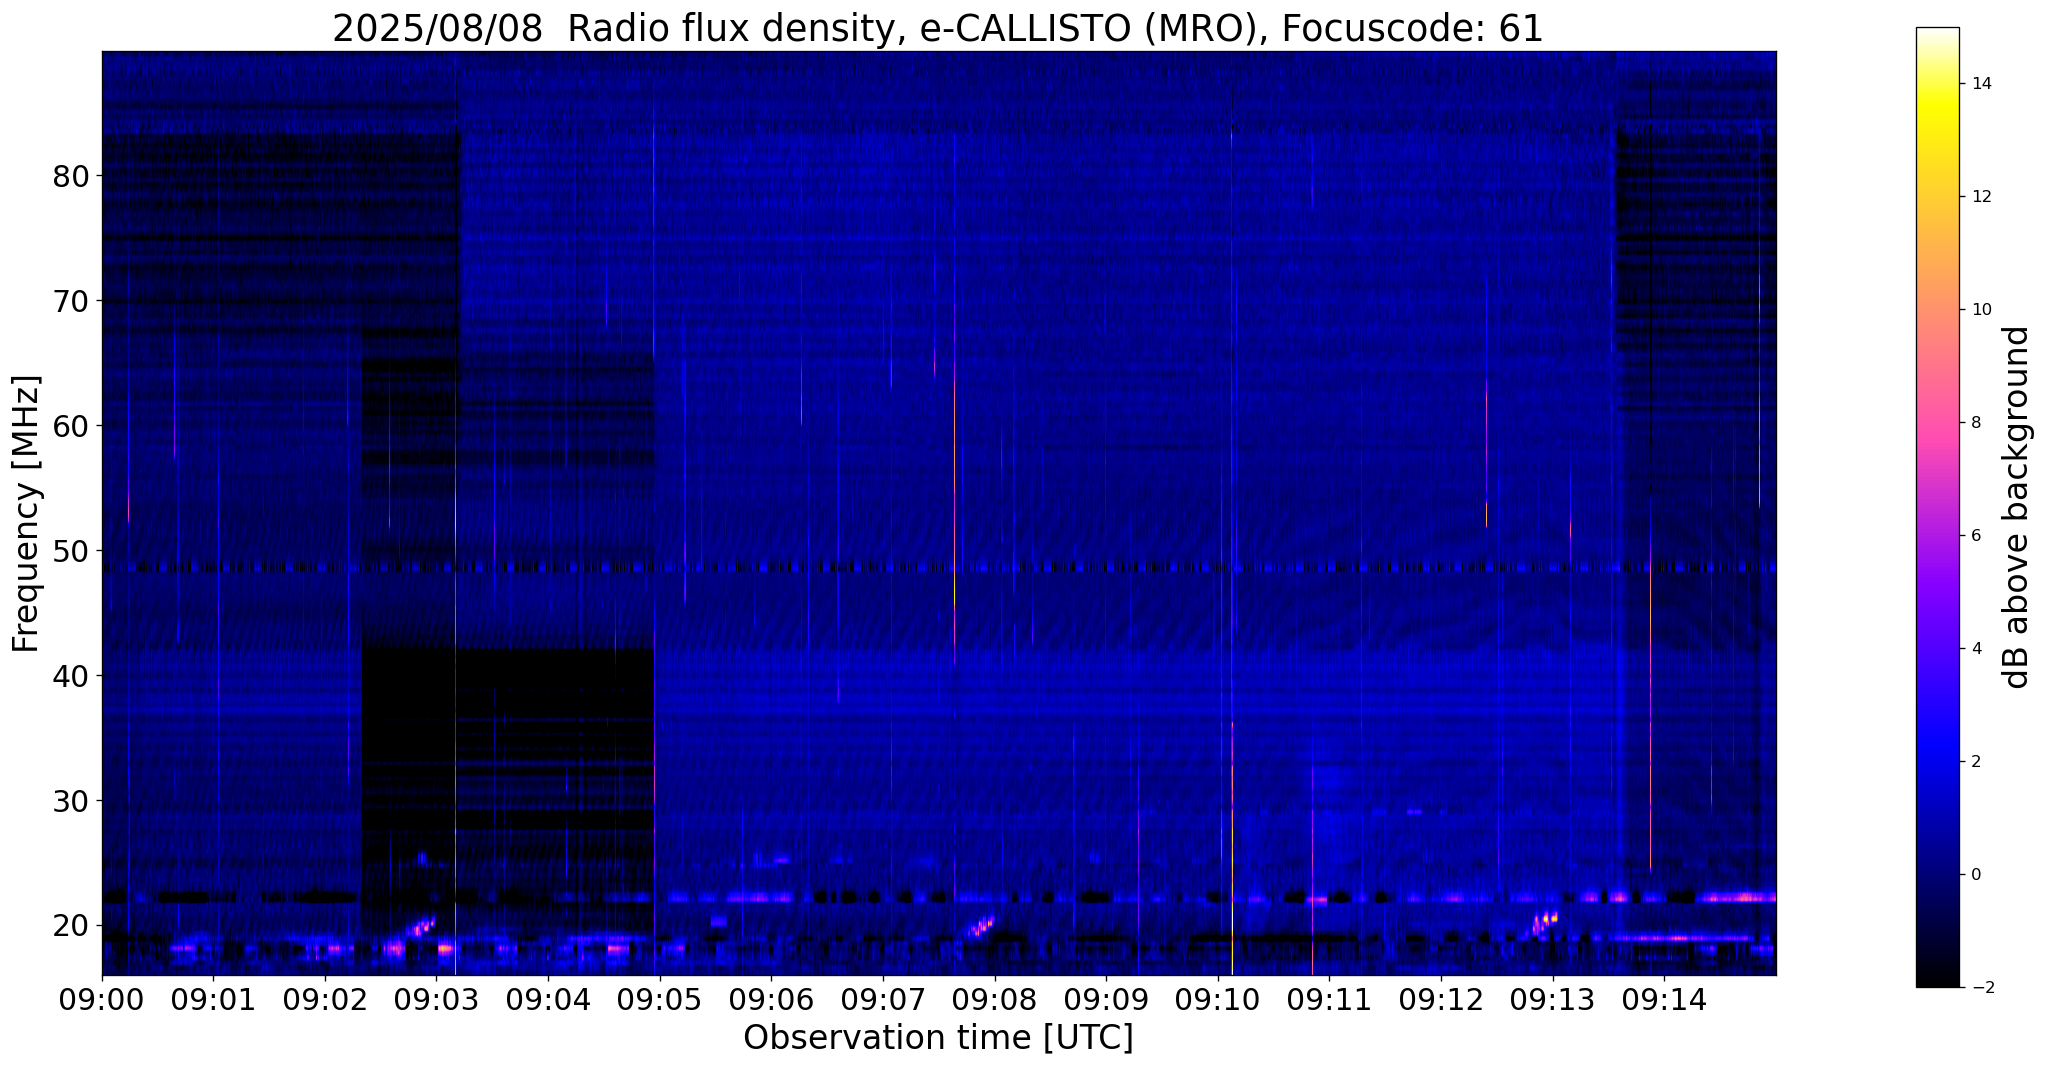Click the colorbar tick value 2
This screenshot has height=1067, width=2047.
[x=1976, y=762]
